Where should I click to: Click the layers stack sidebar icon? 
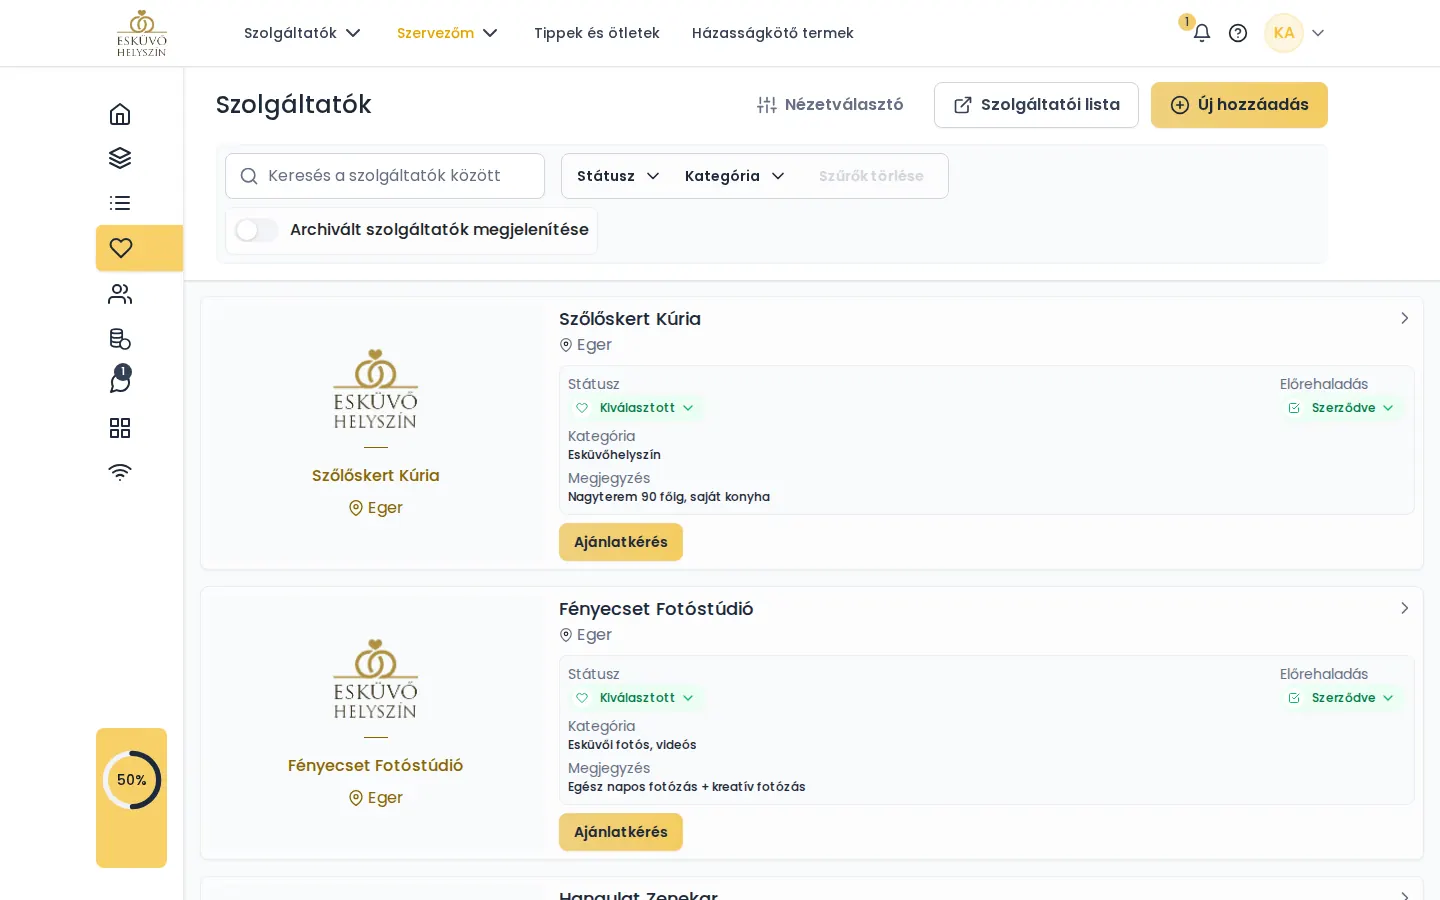point(120,158)
